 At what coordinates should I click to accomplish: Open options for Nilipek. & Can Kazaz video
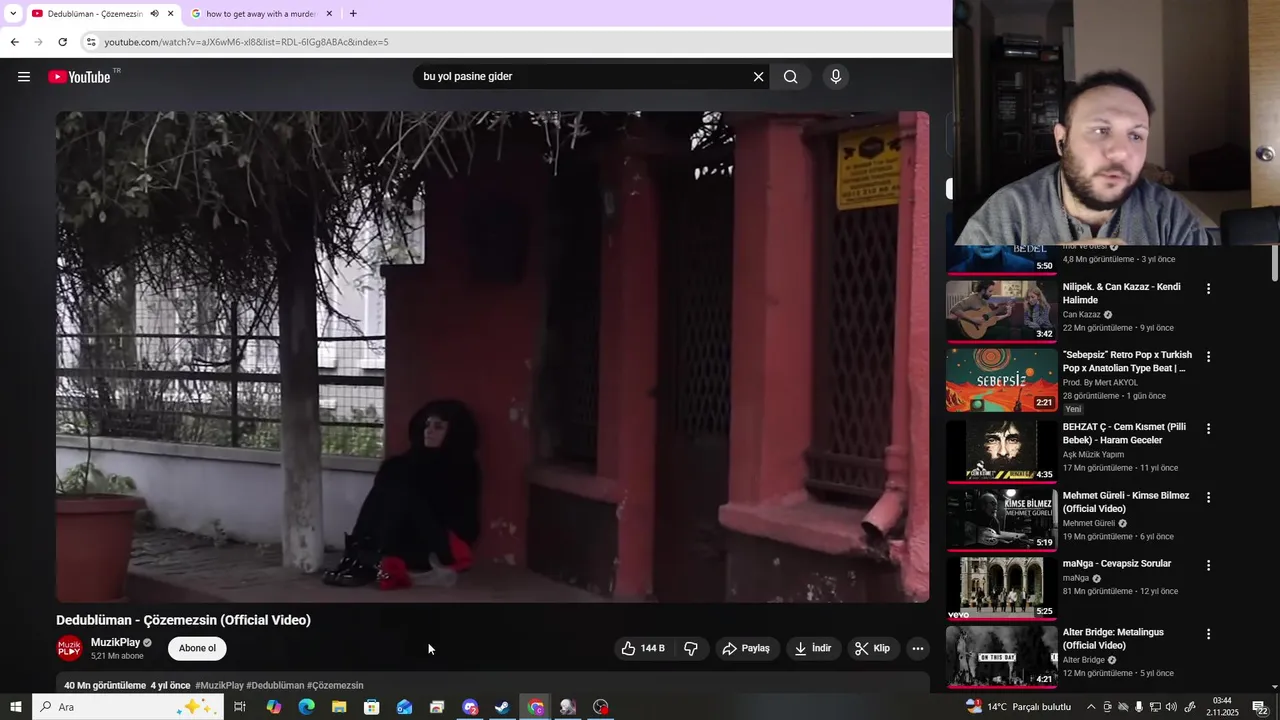point(1208,289)
